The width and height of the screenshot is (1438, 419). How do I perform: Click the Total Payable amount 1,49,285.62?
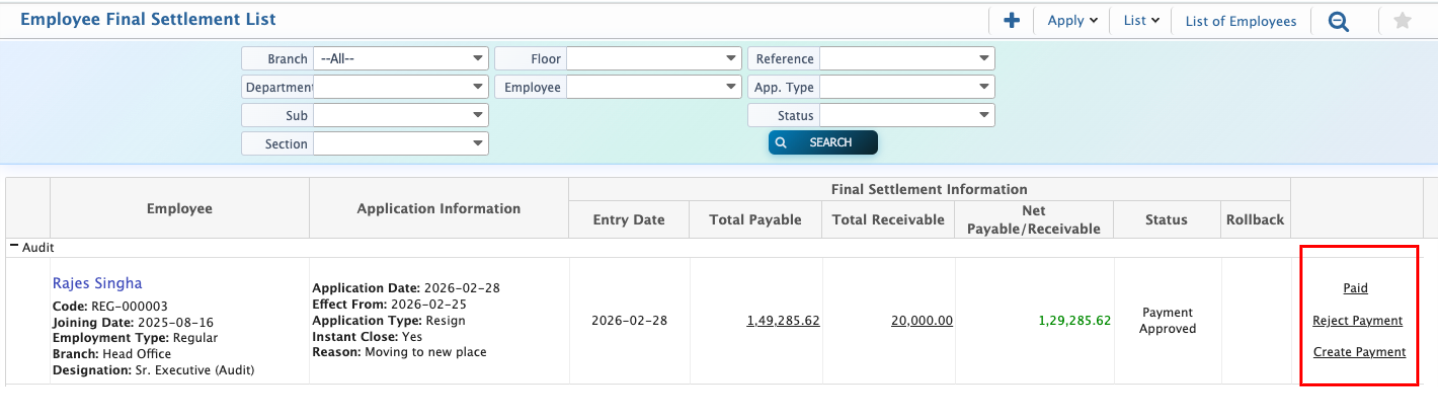783,321
